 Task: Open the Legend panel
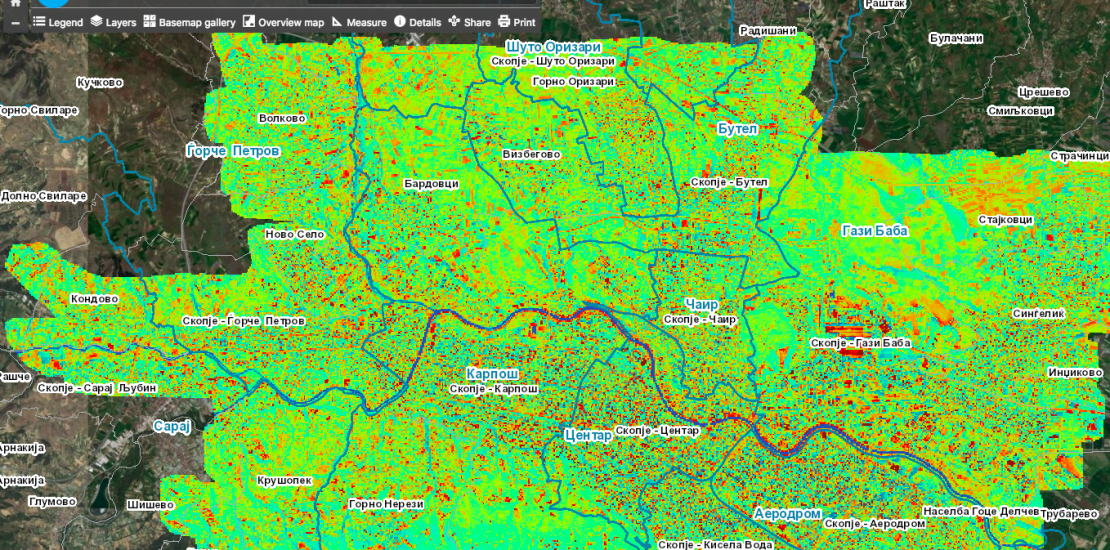(x=57, y=21)
